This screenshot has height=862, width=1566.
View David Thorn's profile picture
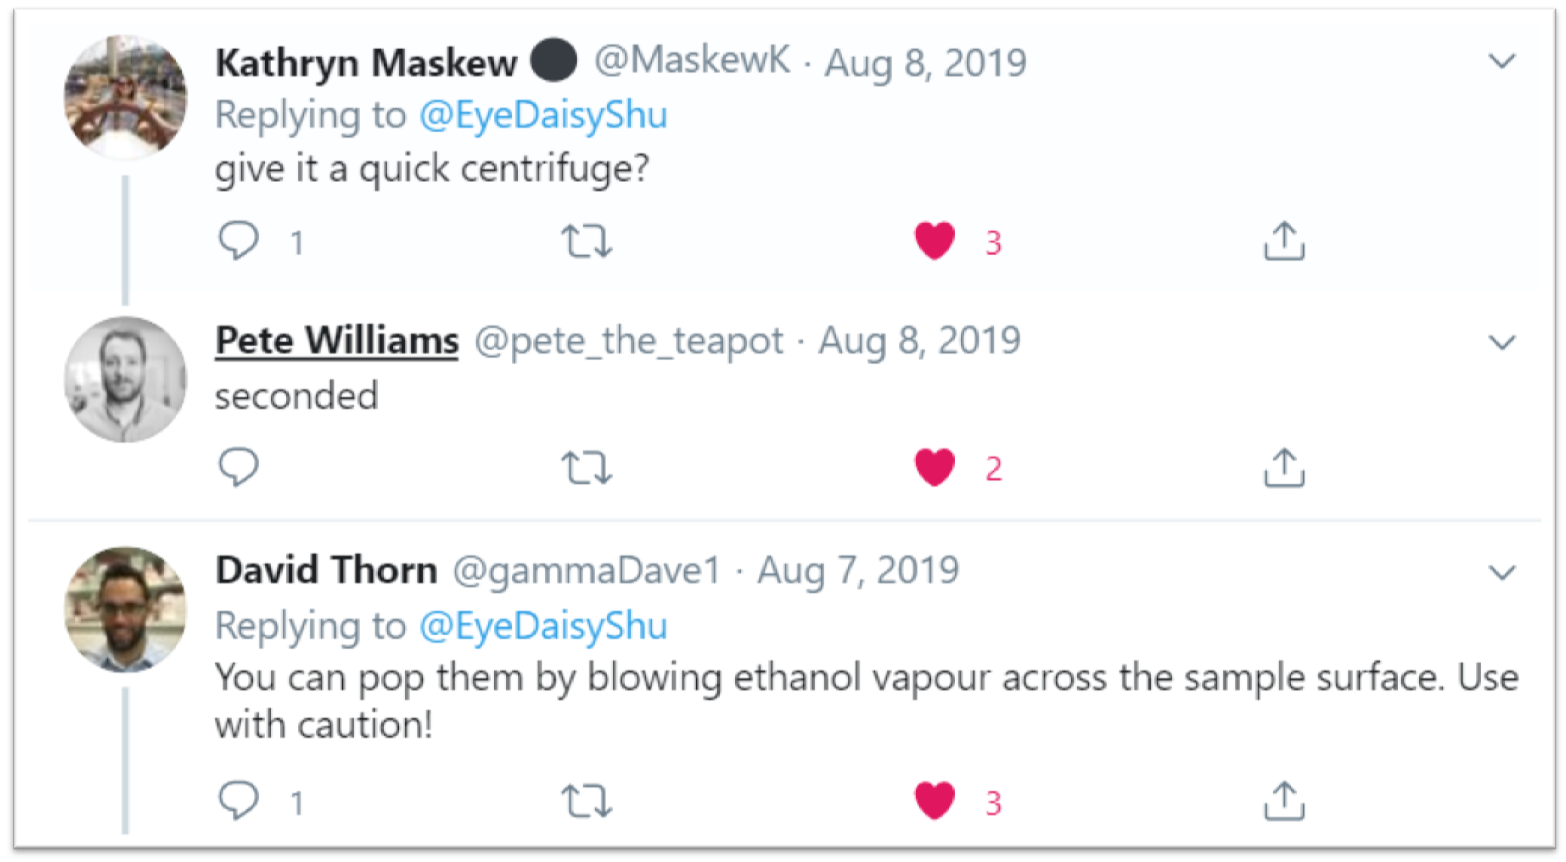(125, 608)
